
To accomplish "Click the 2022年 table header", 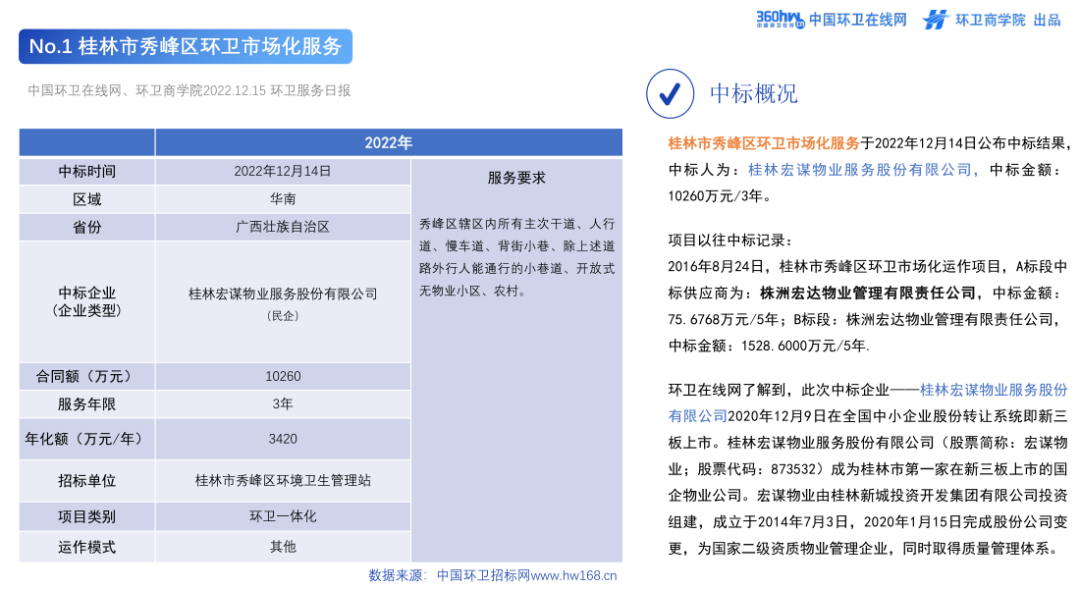I will [388, 143].
